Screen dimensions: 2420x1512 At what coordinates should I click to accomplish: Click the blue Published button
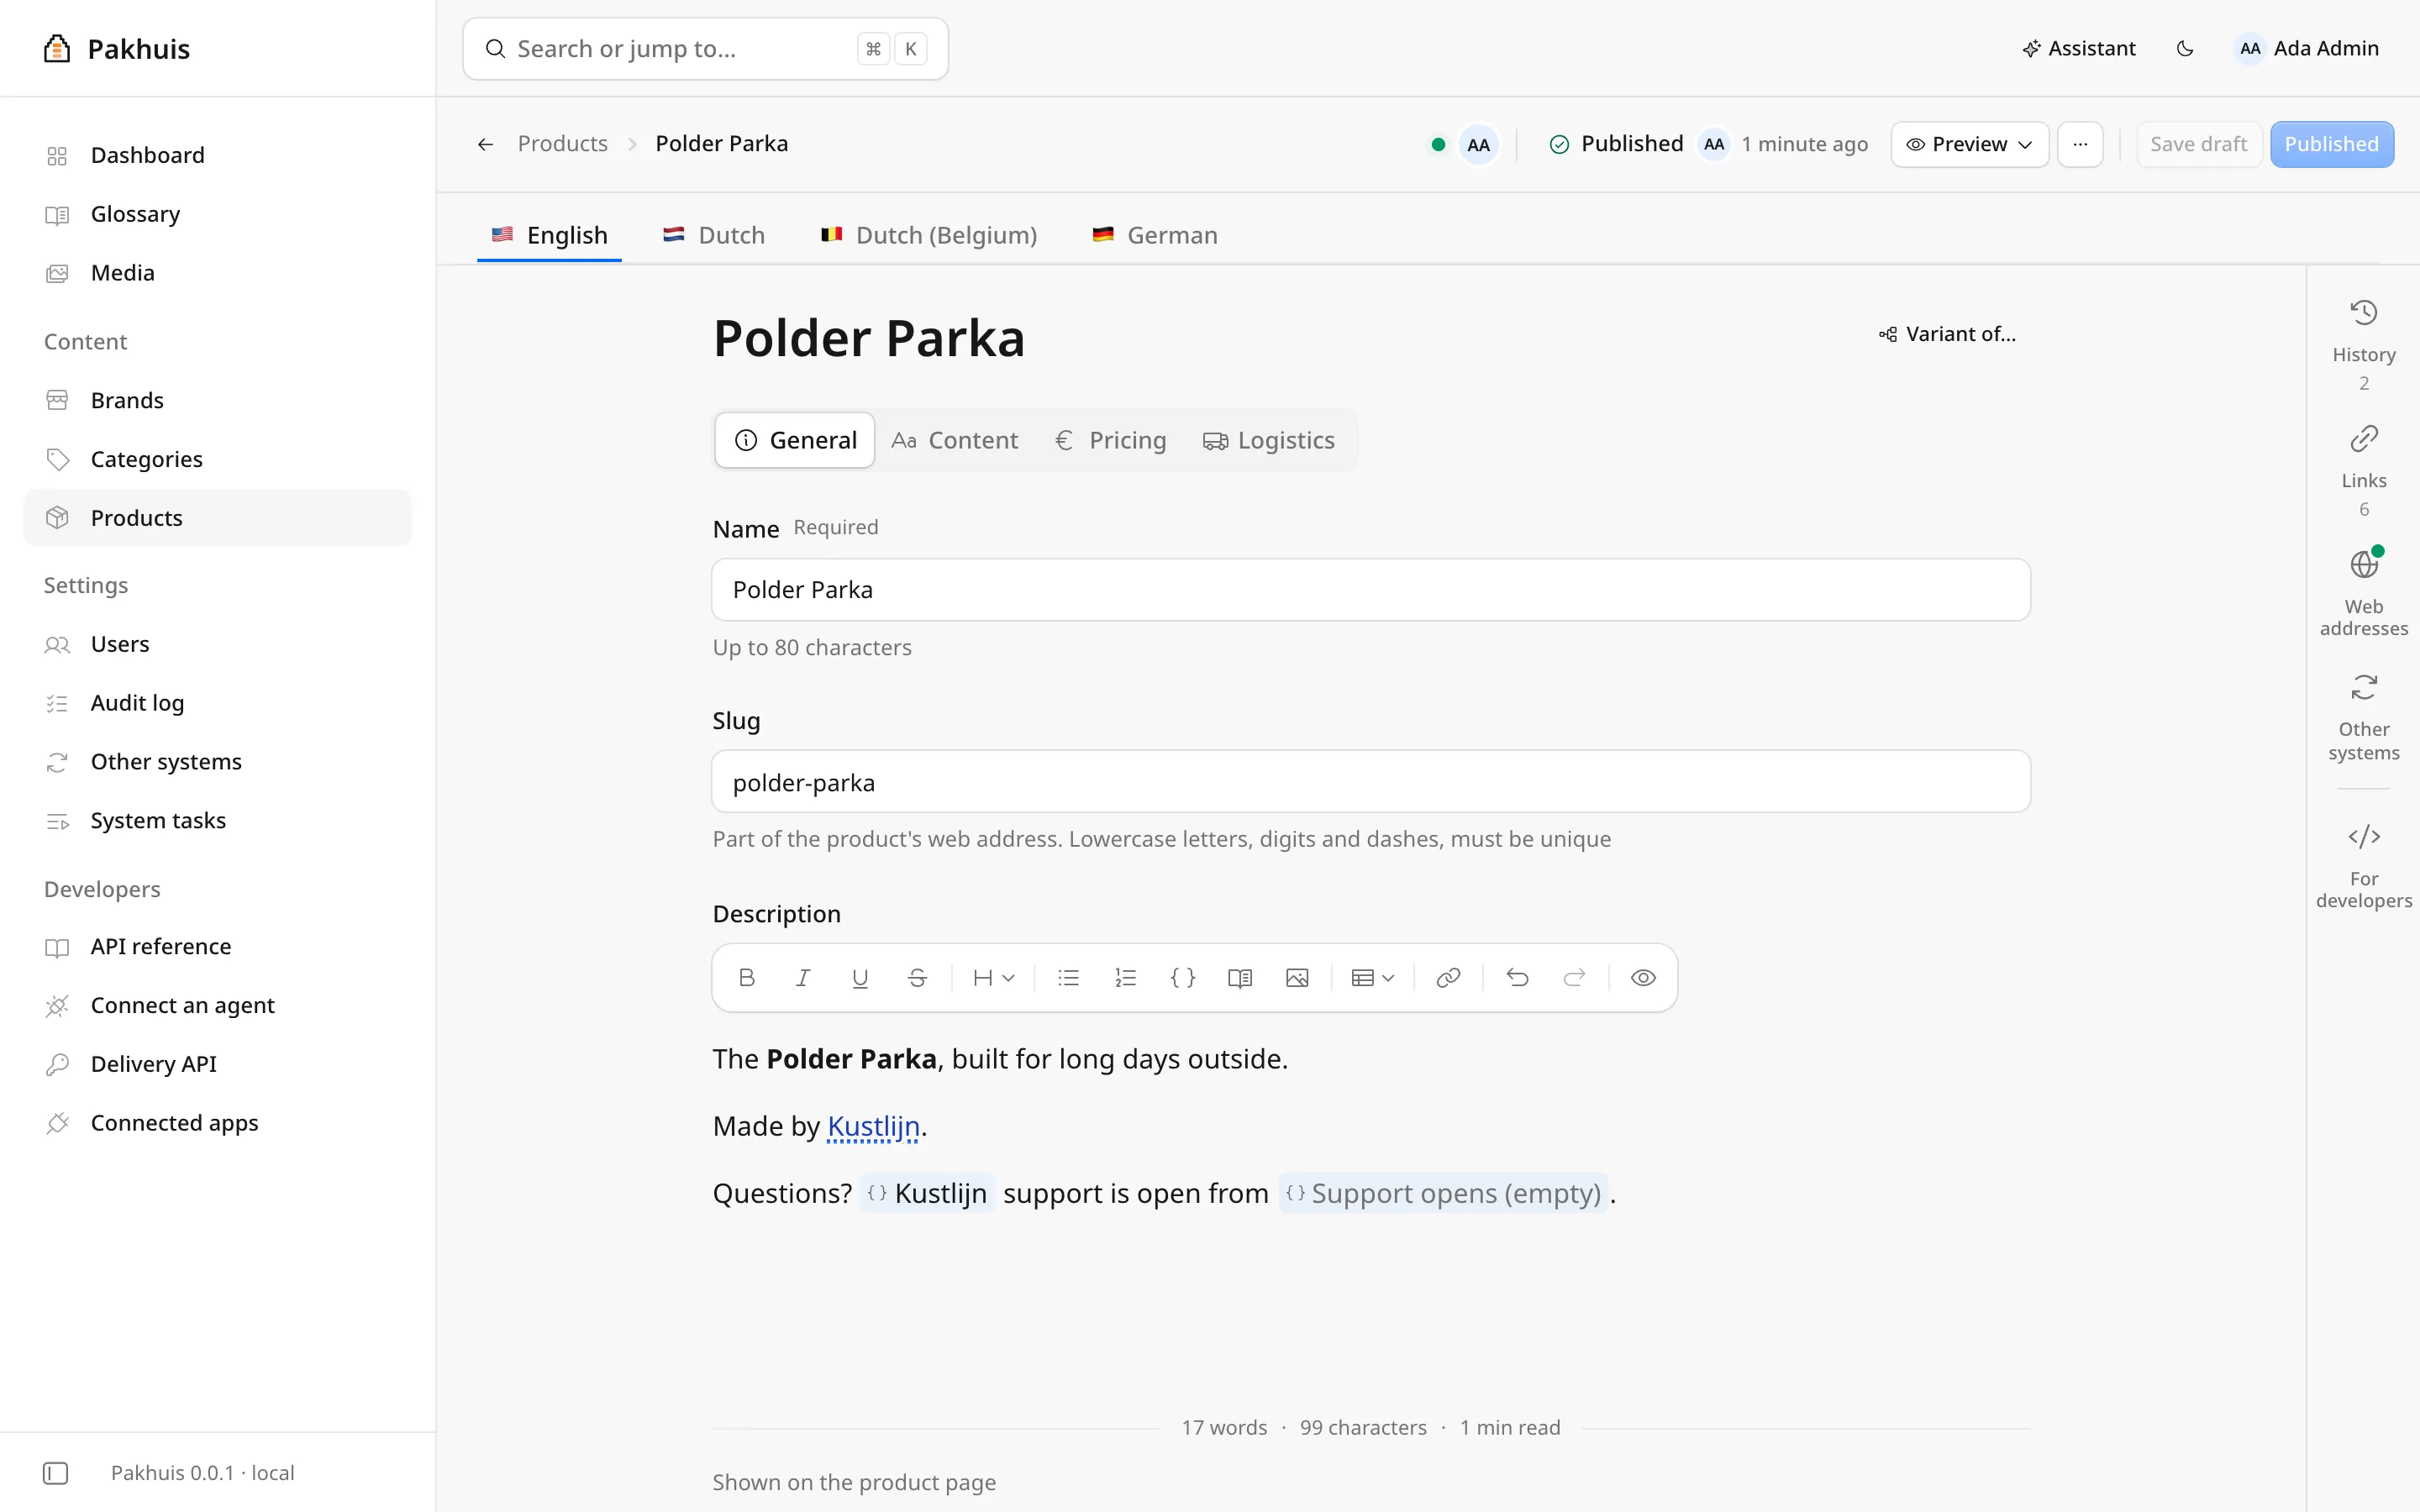tap(2331, 144)
